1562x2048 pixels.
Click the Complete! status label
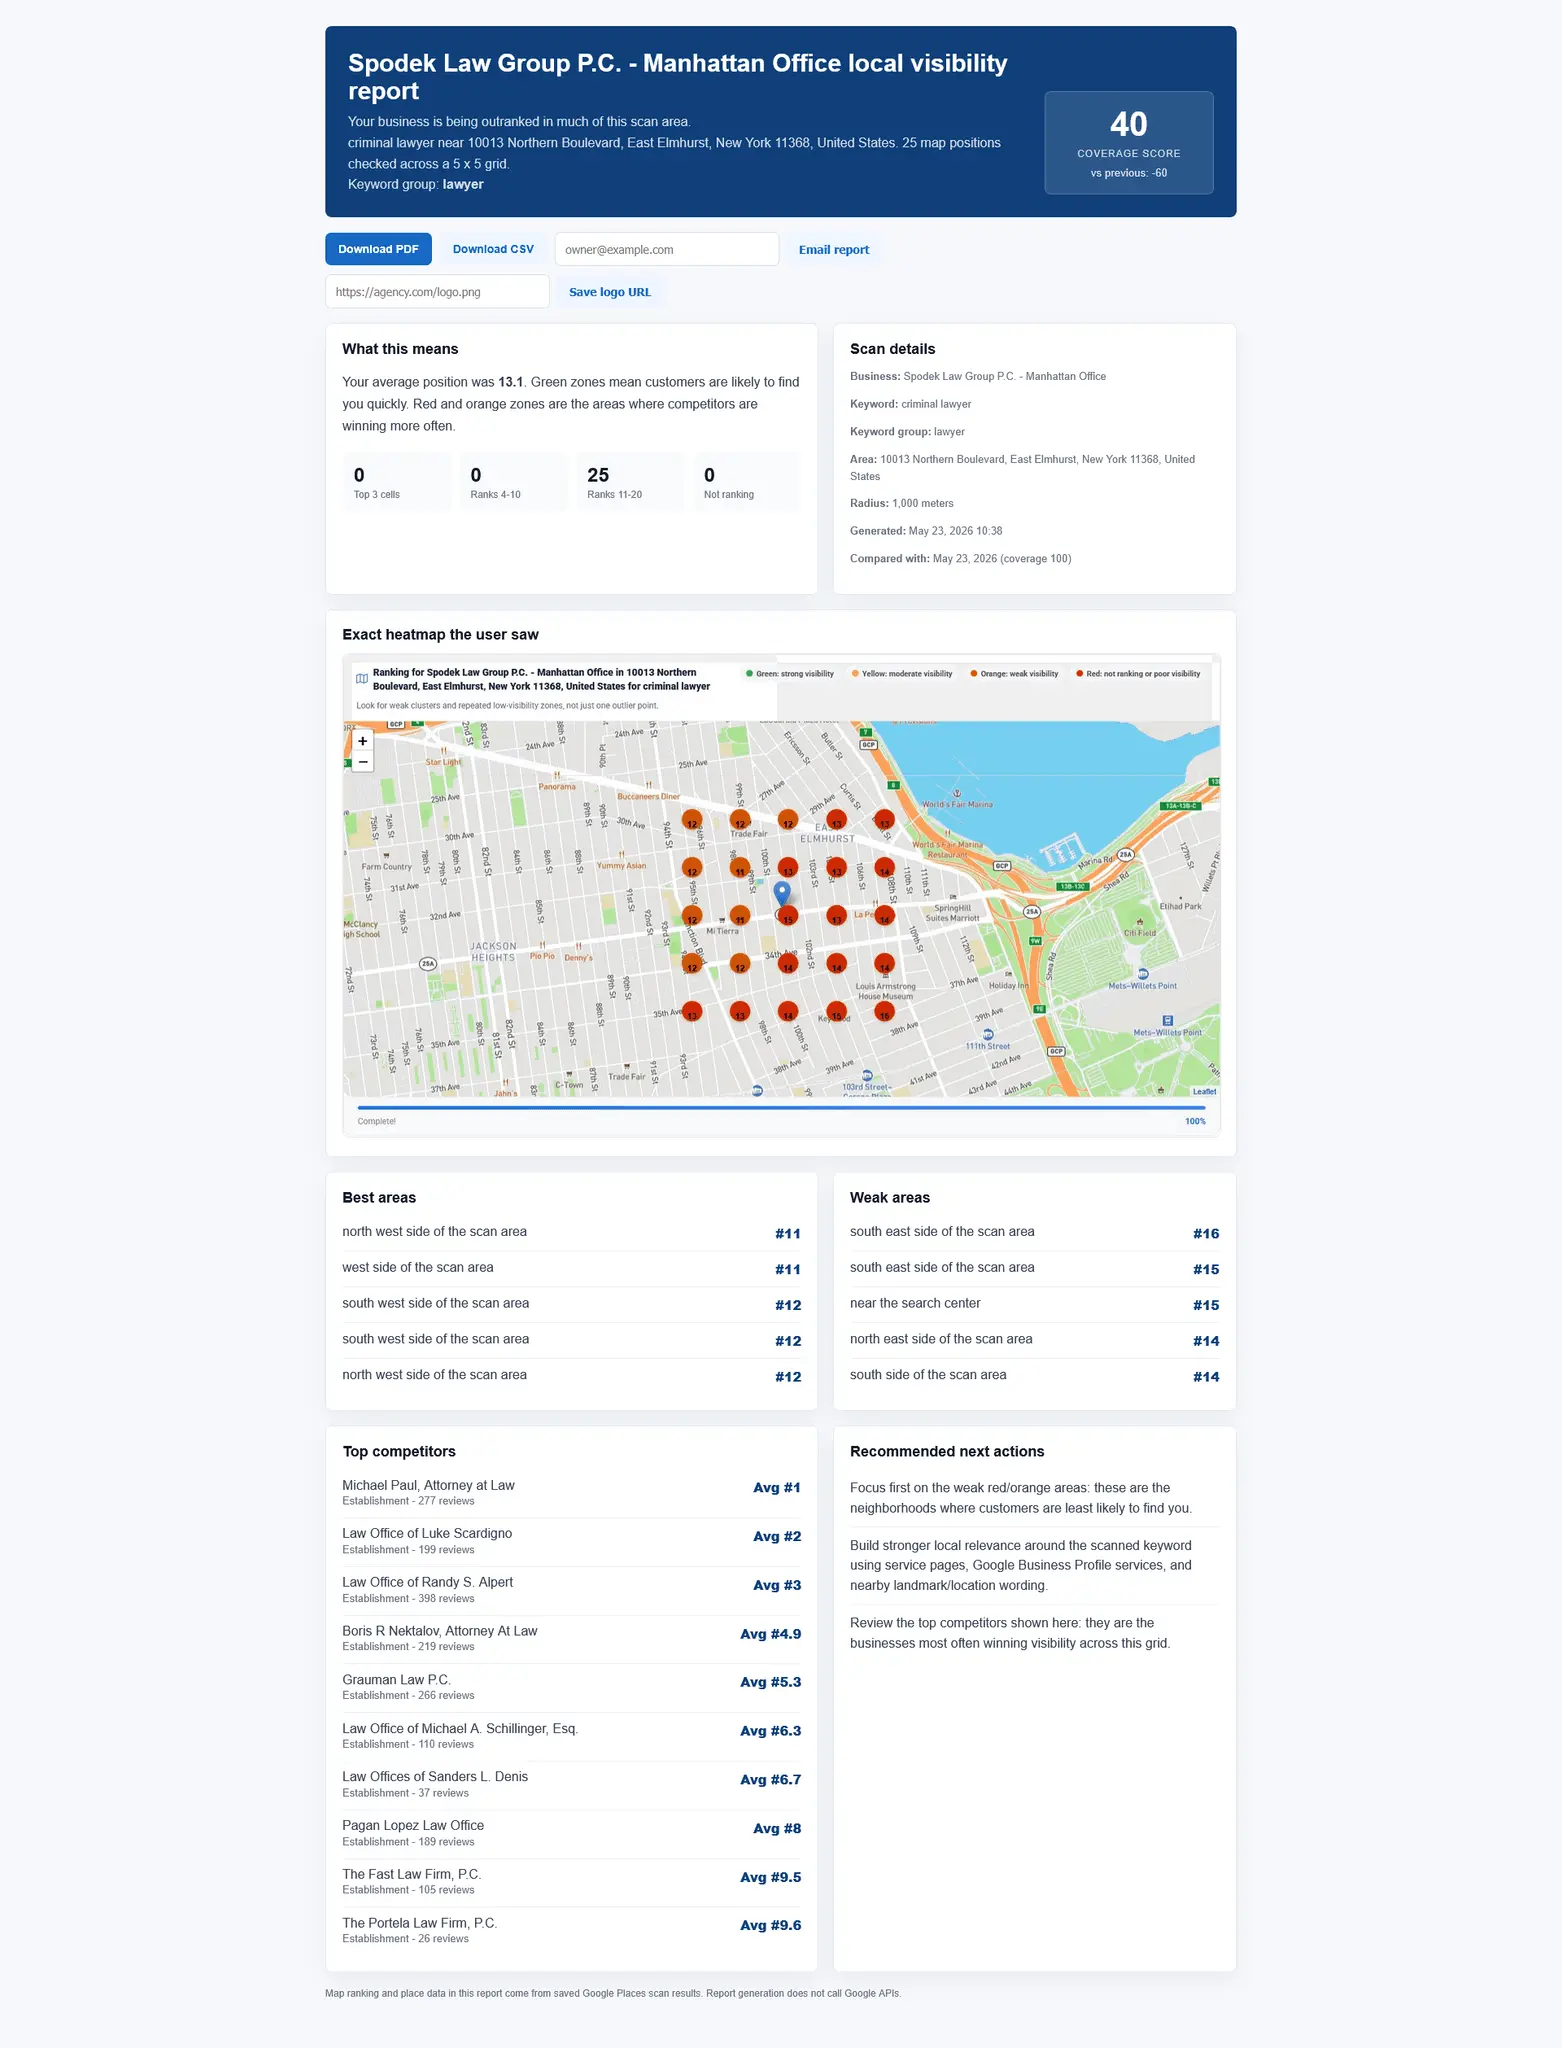(x=376, y=1121)
